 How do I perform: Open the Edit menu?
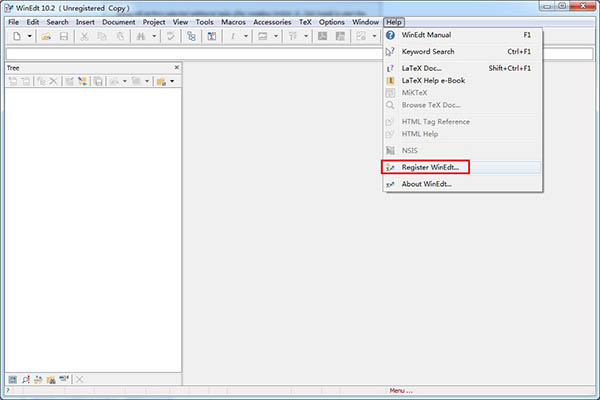click(x=33, y=22)
